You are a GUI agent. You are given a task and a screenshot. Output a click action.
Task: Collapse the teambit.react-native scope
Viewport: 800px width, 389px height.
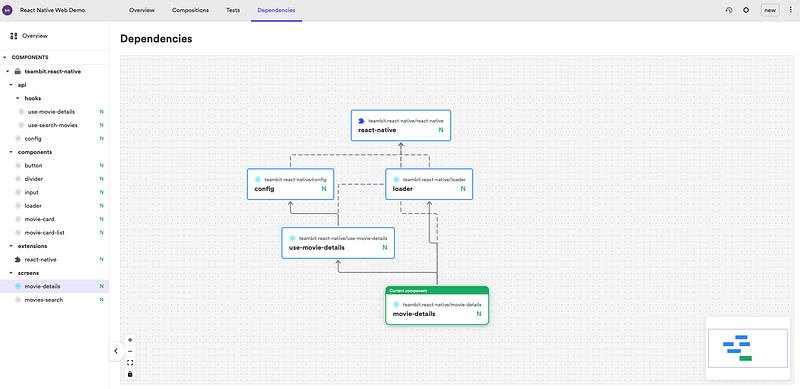[x=8, y=71]
